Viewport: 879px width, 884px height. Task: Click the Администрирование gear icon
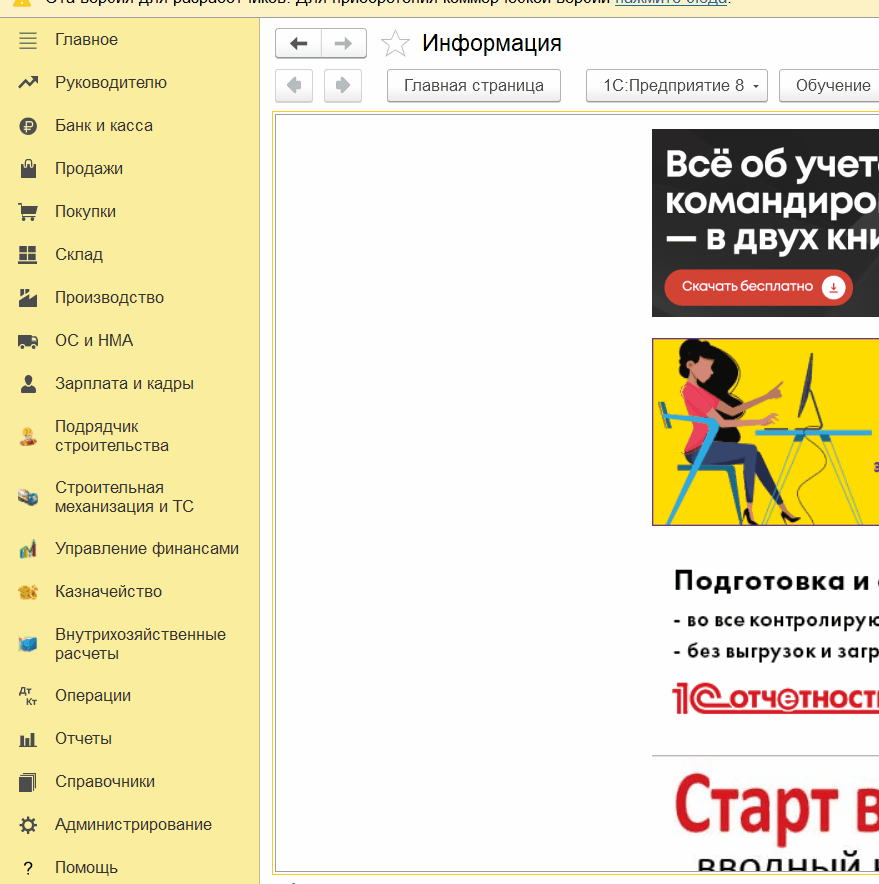(28, 825)
